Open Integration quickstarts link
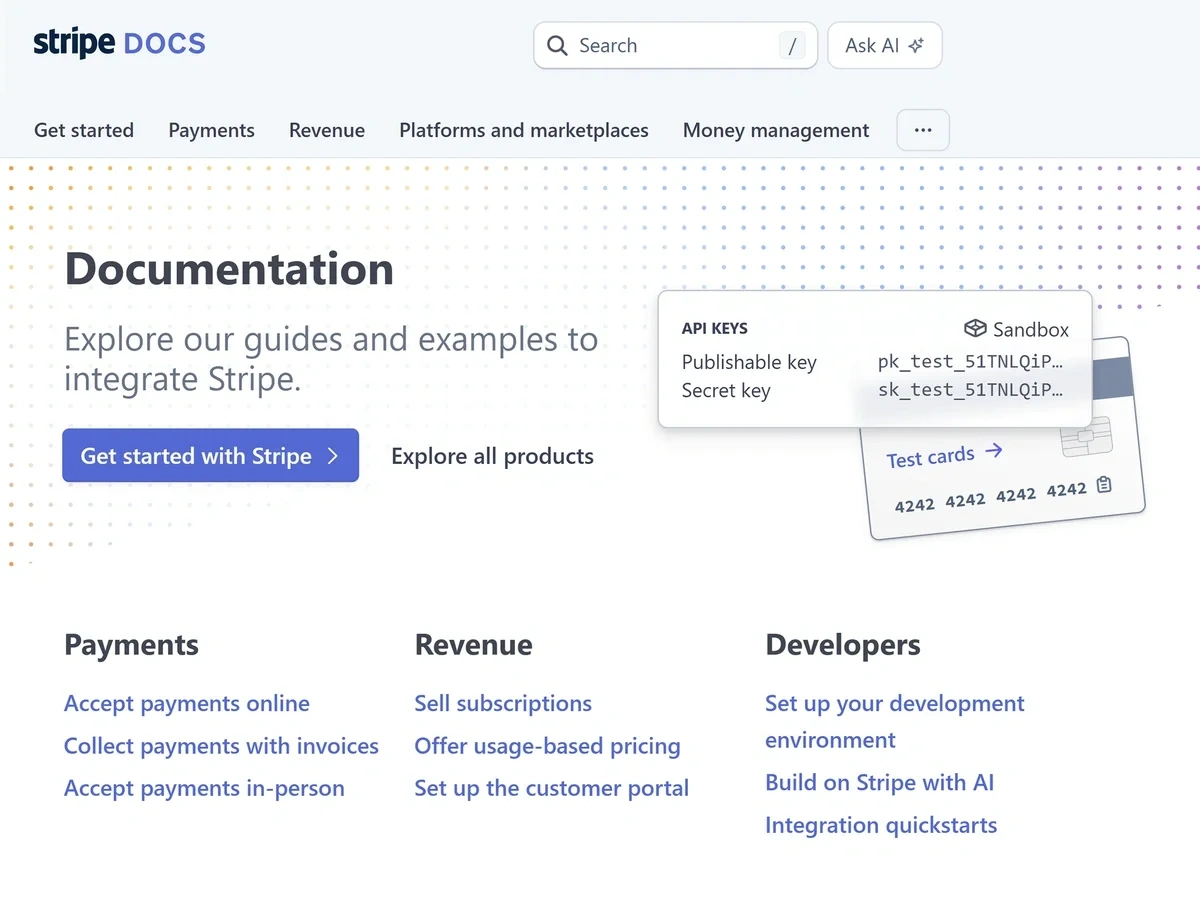This screenshot has width=1200, height=900. pos(881,825)
